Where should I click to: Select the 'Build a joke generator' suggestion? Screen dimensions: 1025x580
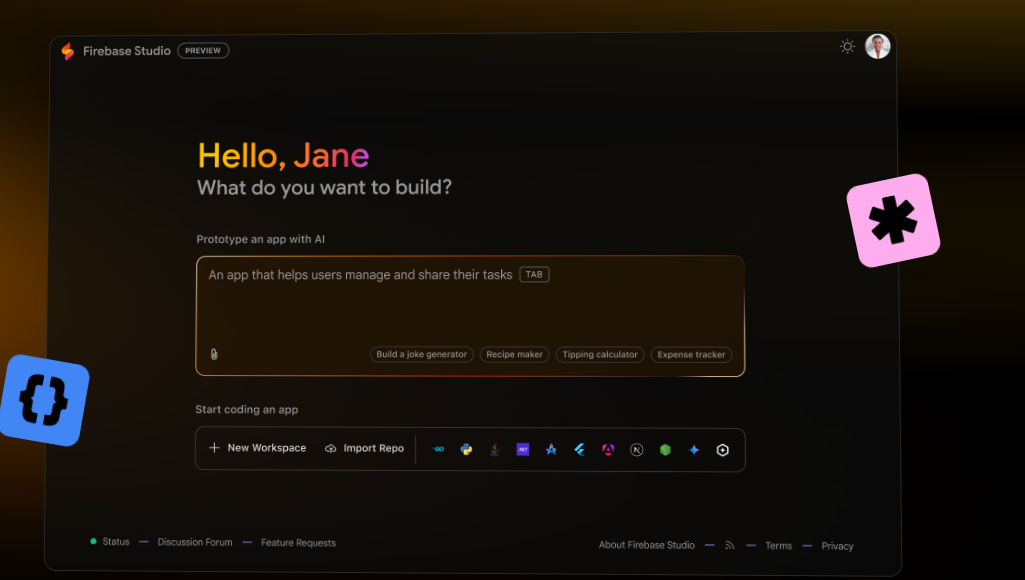421,354
